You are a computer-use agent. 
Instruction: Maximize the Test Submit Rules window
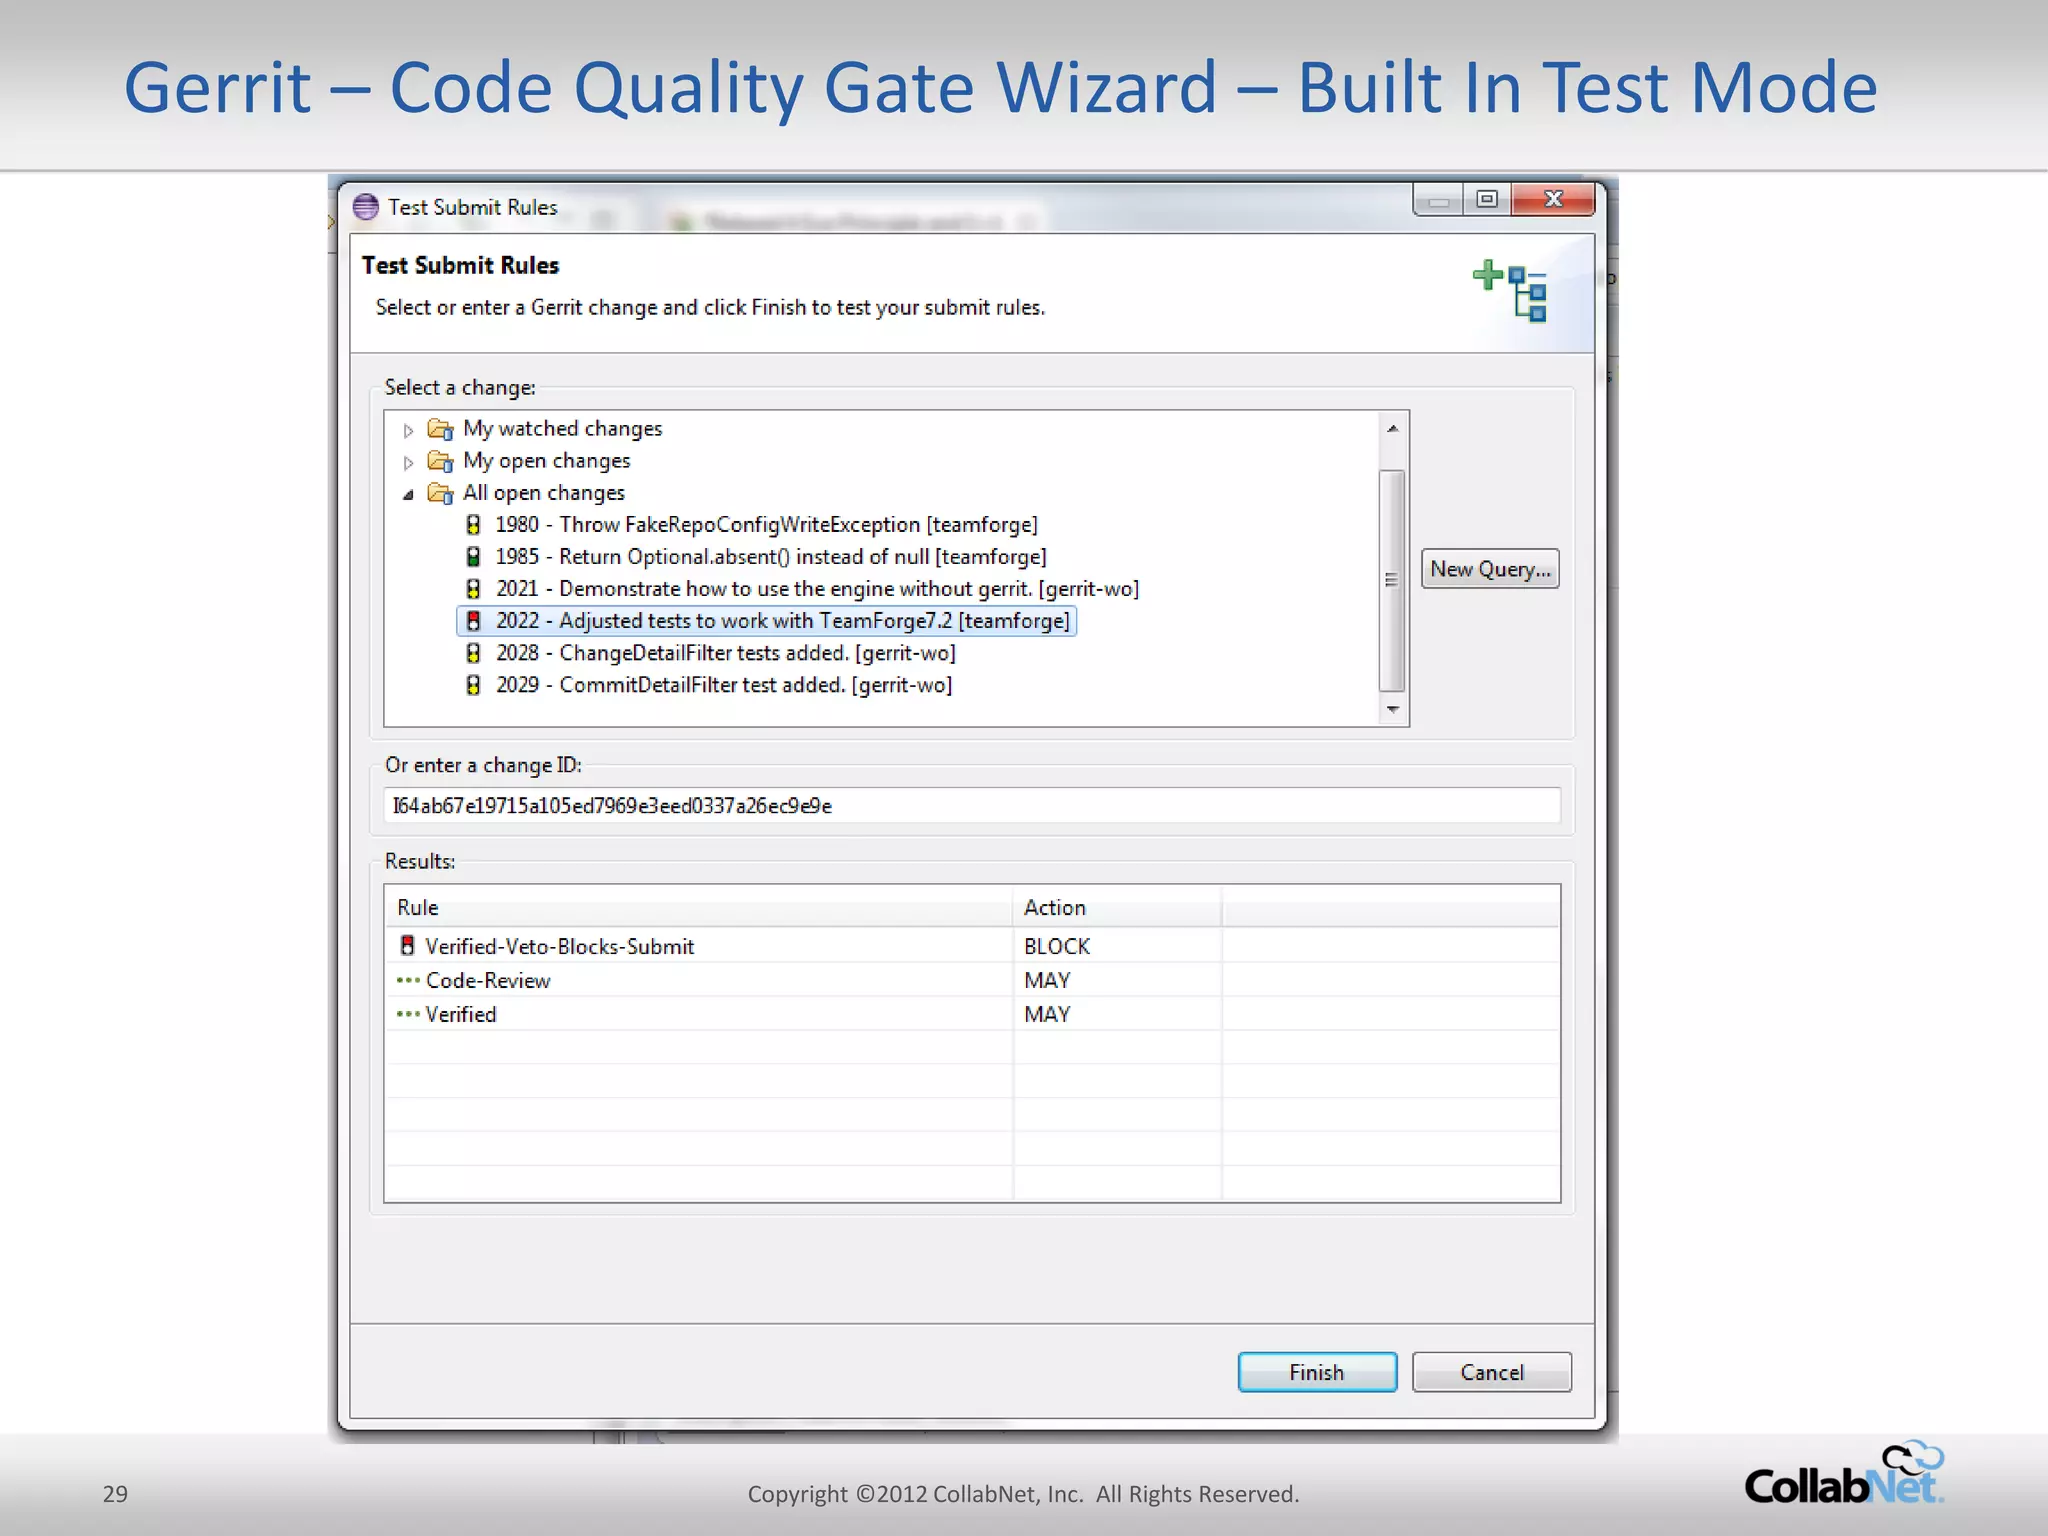[1487, 200]
